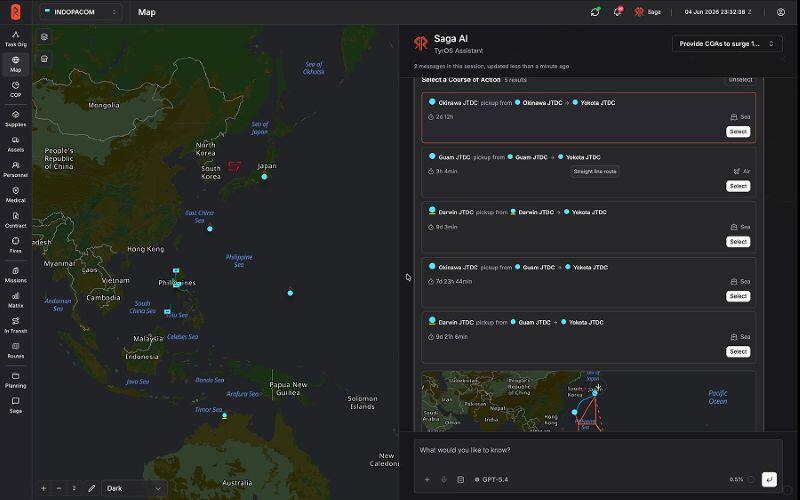Open the Medical sidebar item
The image size is (800, 500).
[x=15, y=194]
